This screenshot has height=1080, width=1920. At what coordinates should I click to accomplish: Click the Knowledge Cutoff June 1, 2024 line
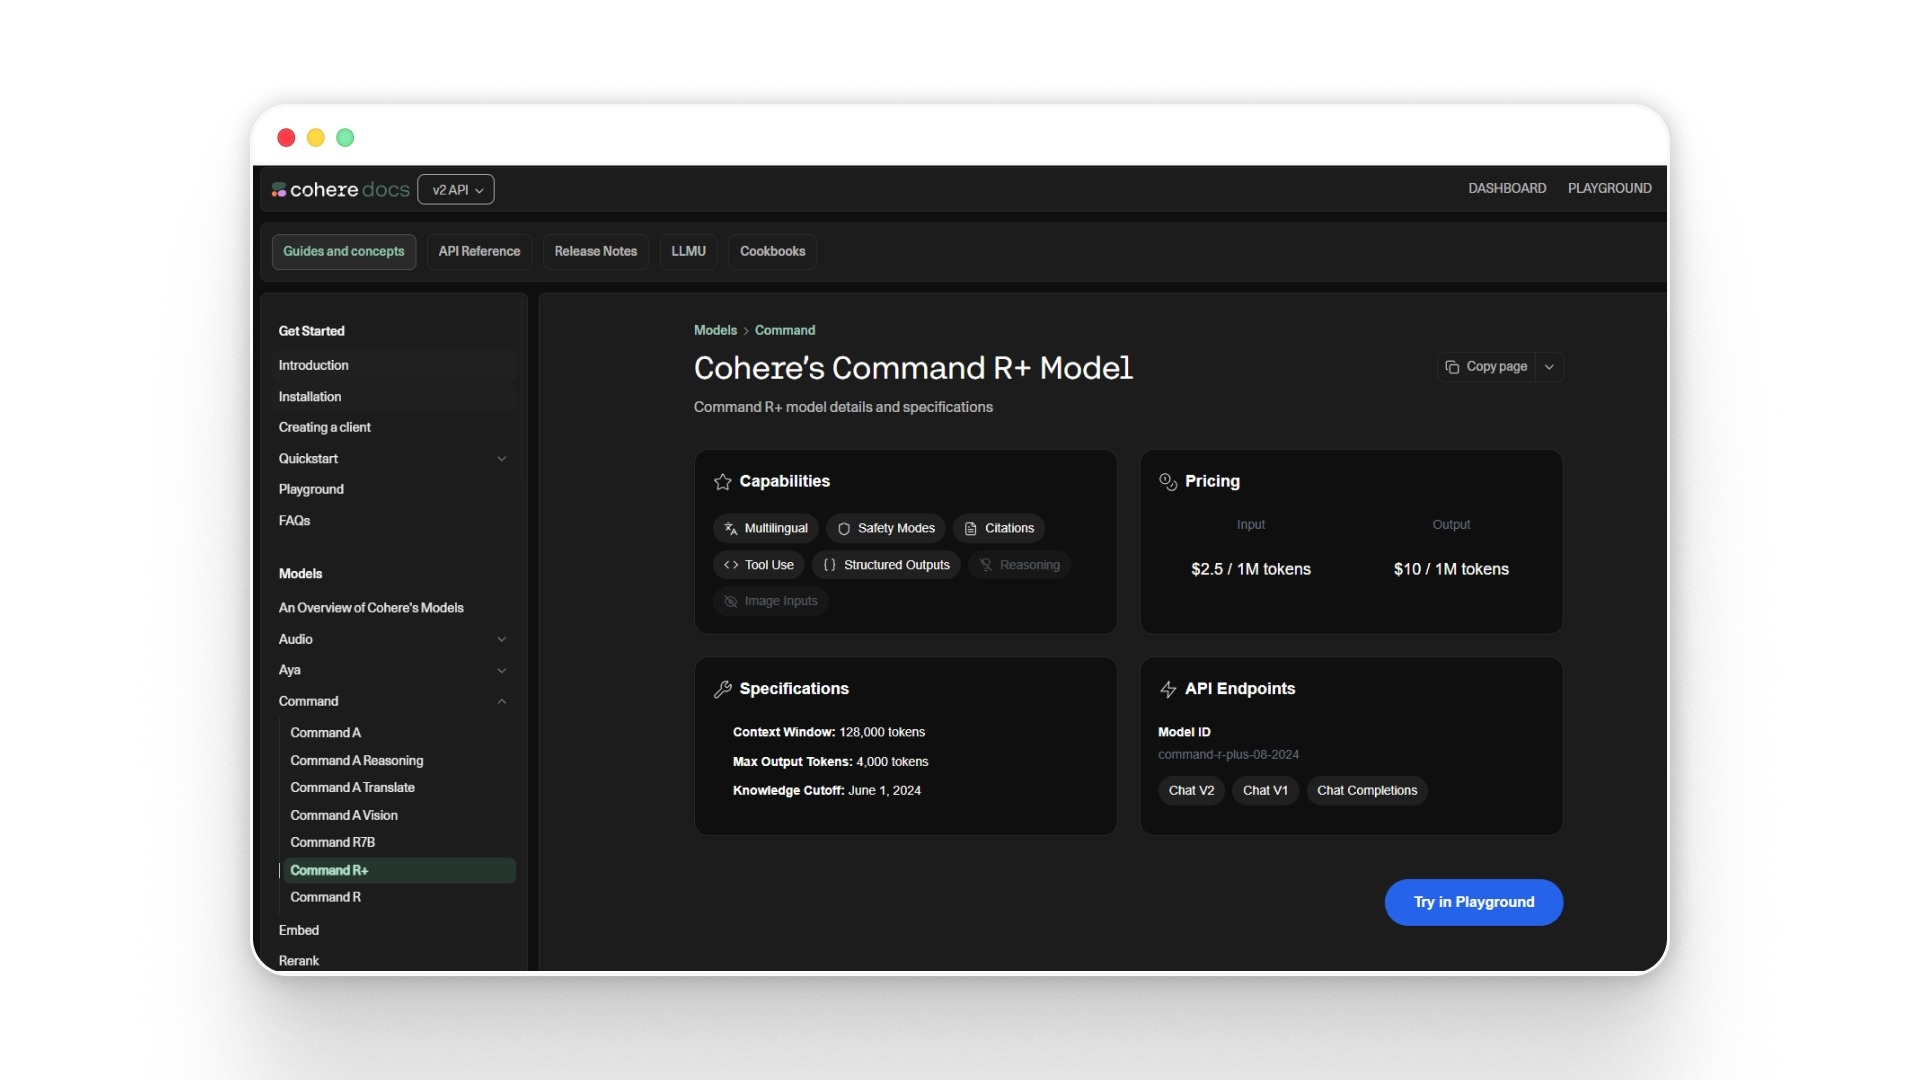coord(827,790)
